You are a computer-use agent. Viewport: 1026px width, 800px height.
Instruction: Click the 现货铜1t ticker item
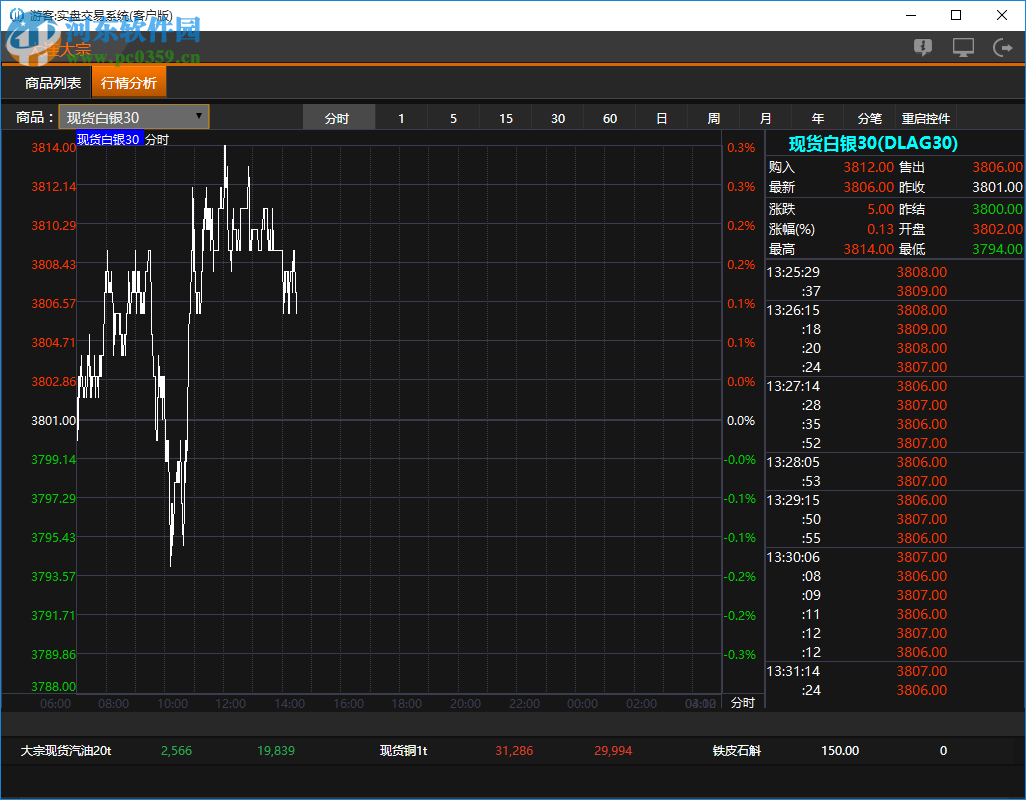coord(404,751)
